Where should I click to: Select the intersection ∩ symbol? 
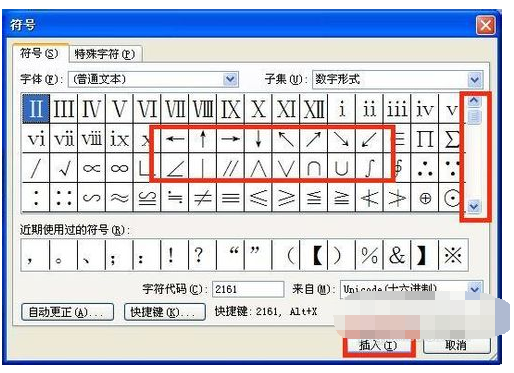point(314,168)
